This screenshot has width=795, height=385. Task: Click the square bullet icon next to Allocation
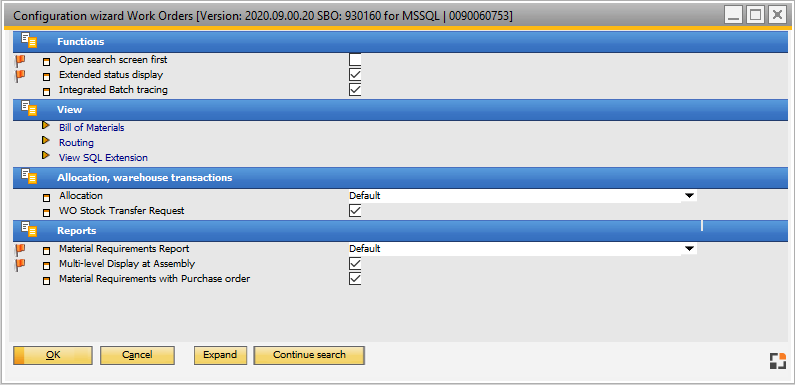click(x=47, y=197)
